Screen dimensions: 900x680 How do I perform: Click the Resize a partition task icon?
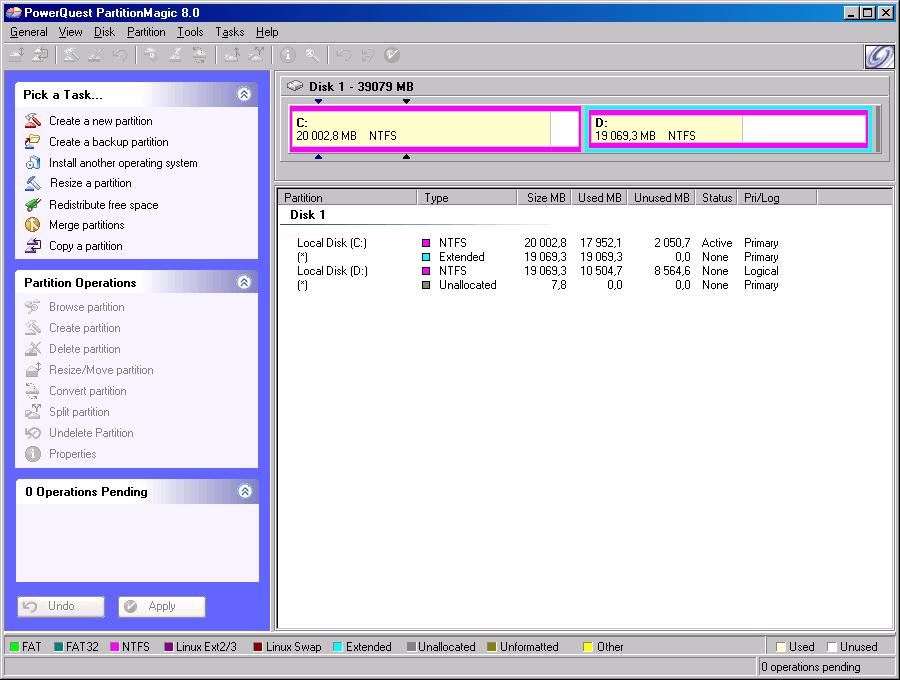click(33, 183)
